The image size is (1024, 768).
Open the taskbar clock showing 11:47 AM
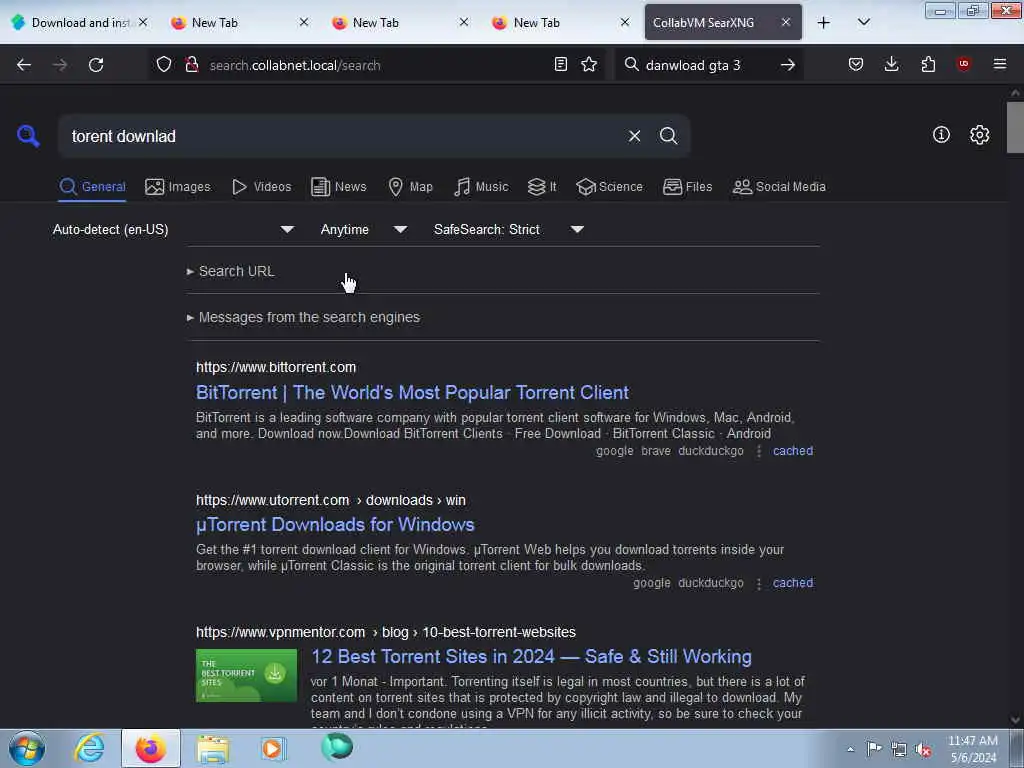tap(973, 749)
